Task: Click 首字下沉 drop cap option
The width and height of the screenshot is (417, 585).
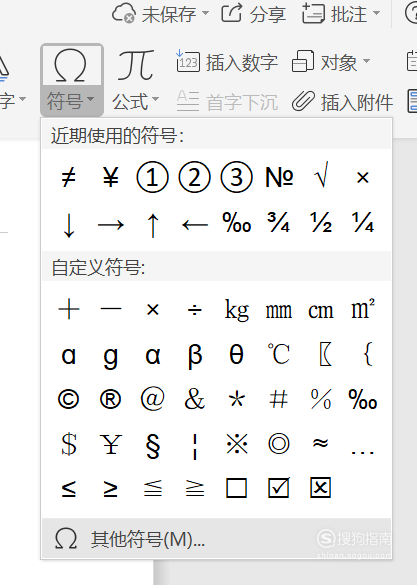Action: coord(227,102)
